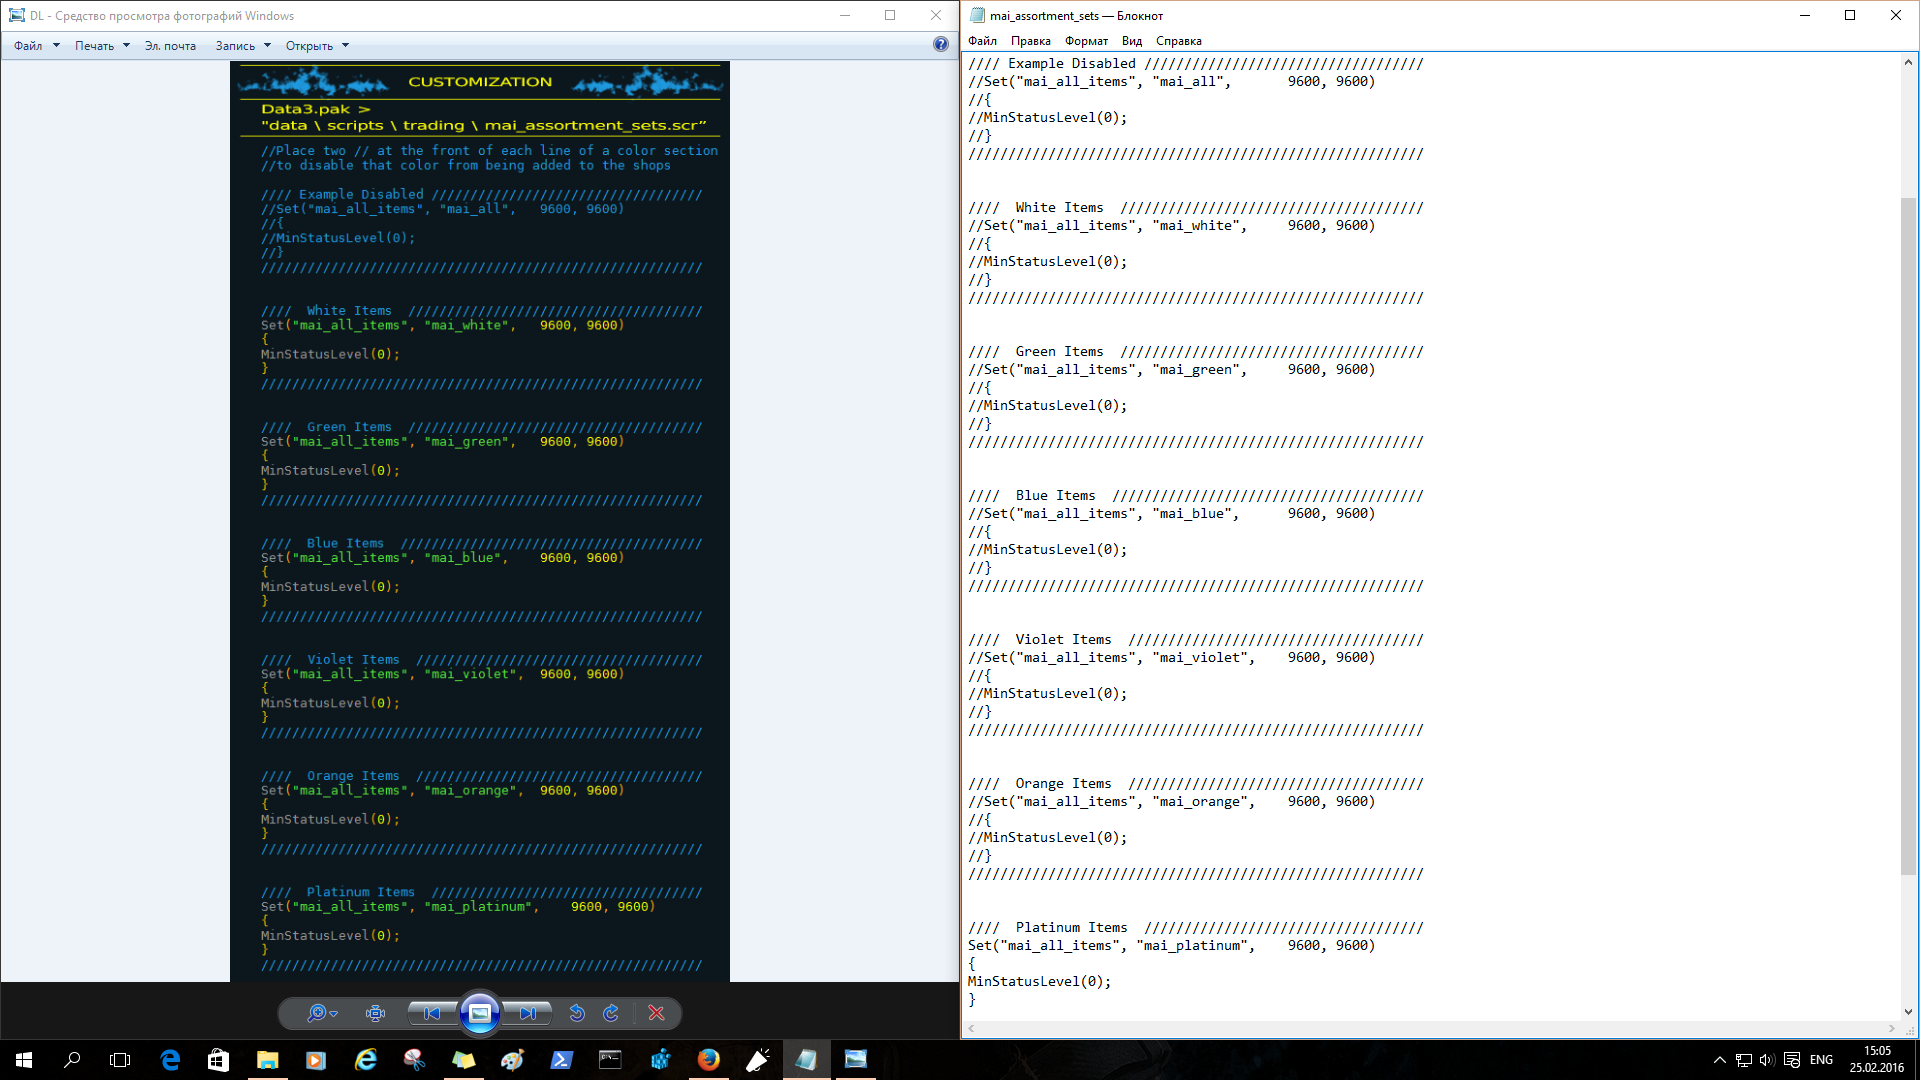
Task: Rotate the image counterclockwise
Action: (x=577, y=1013)
